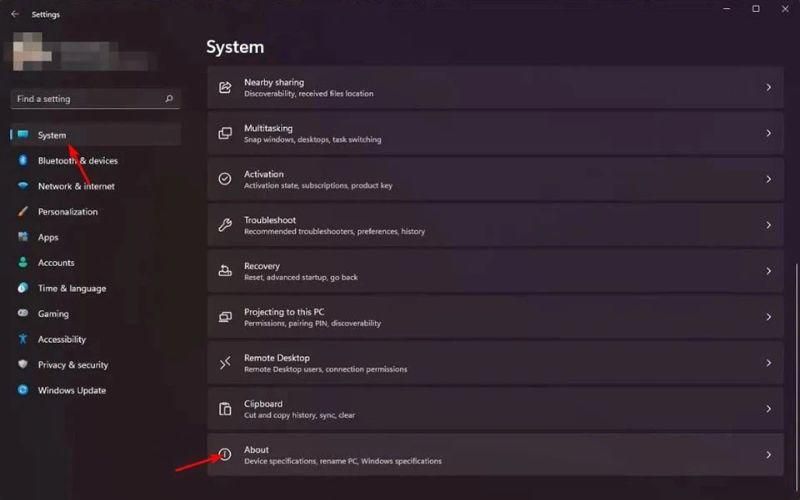
Task: Open Gaming settings
Action: click(95, 313)
